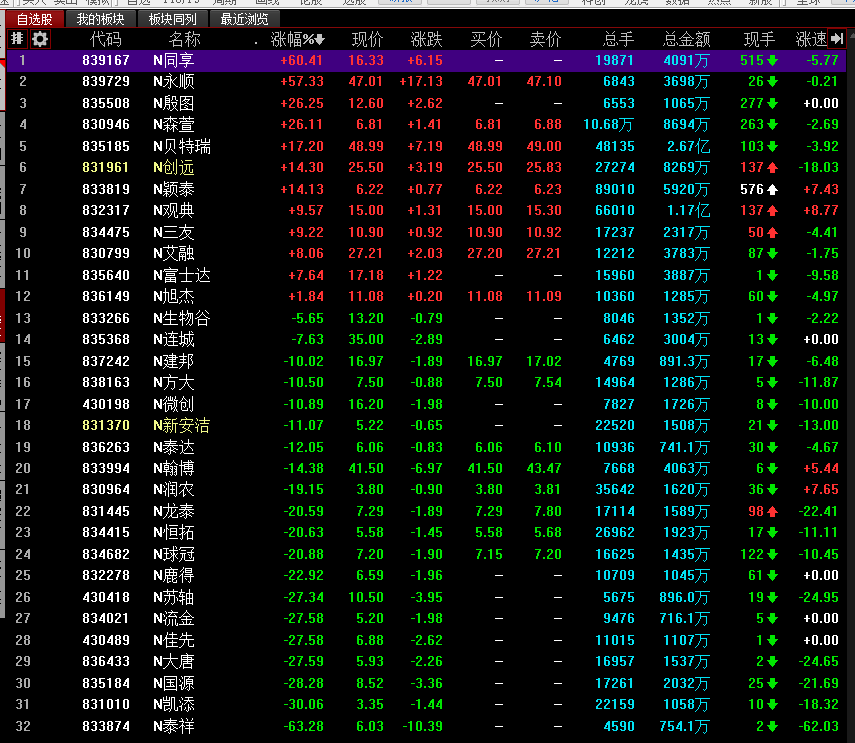Click the red up arrow in N三友 row
The height and width of the screenshot is (743, 855).
[772, 232]
